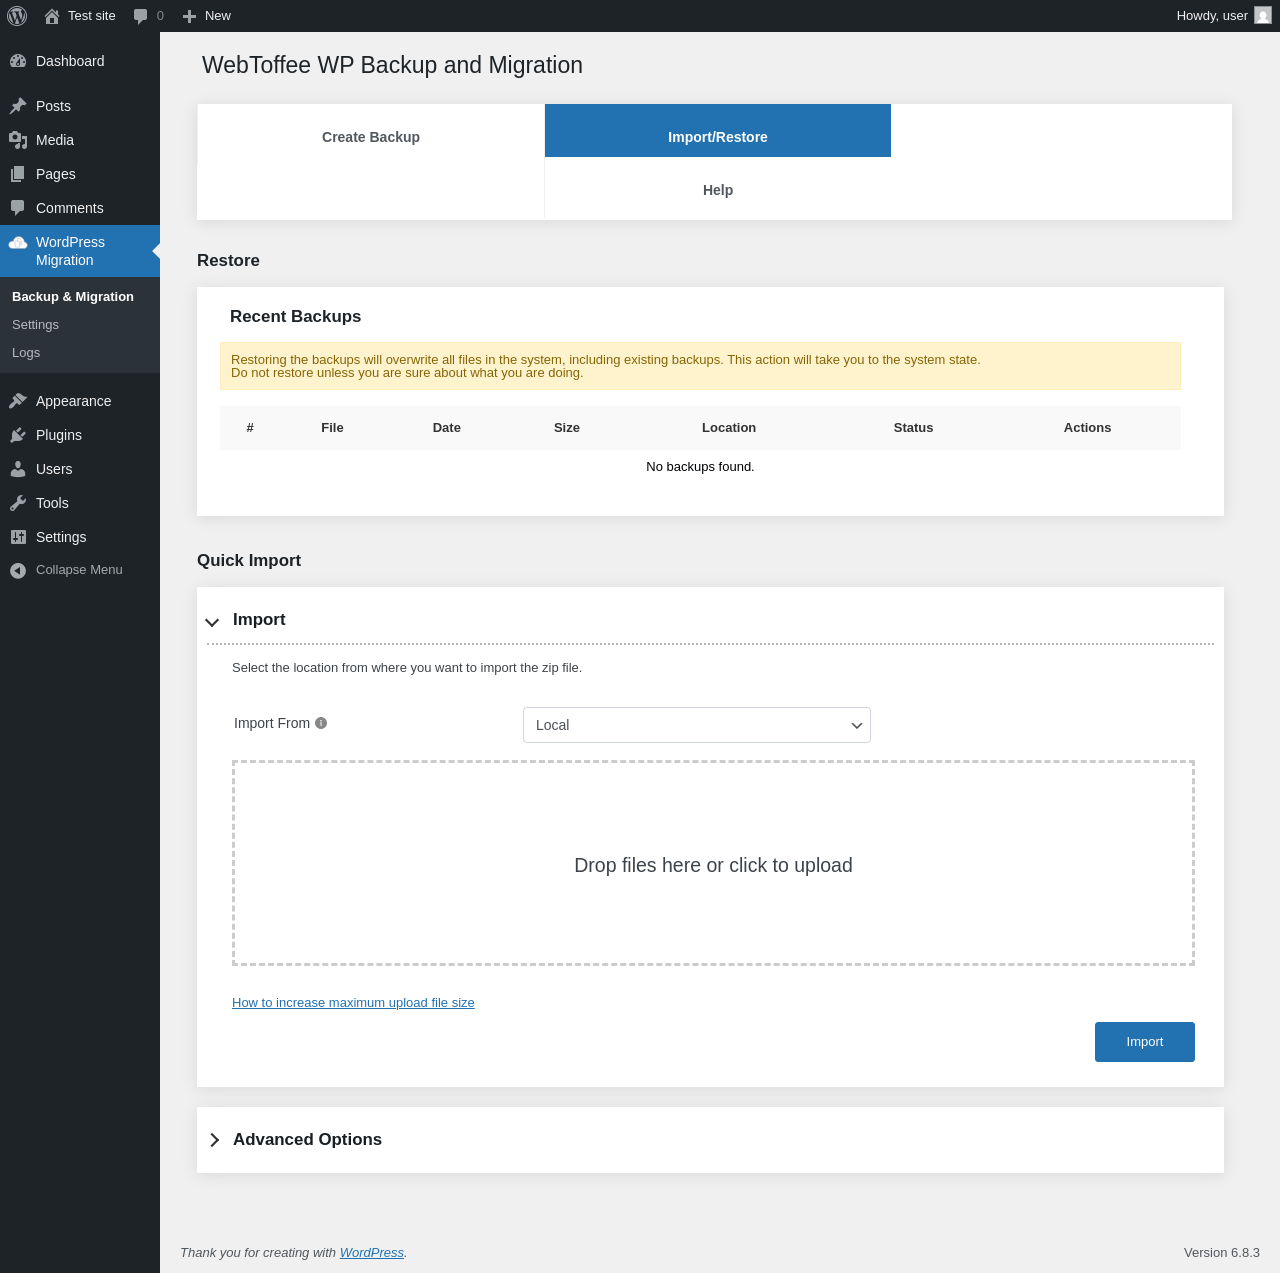
Task: Click the plus icon next to New
Action: [189, 16]
